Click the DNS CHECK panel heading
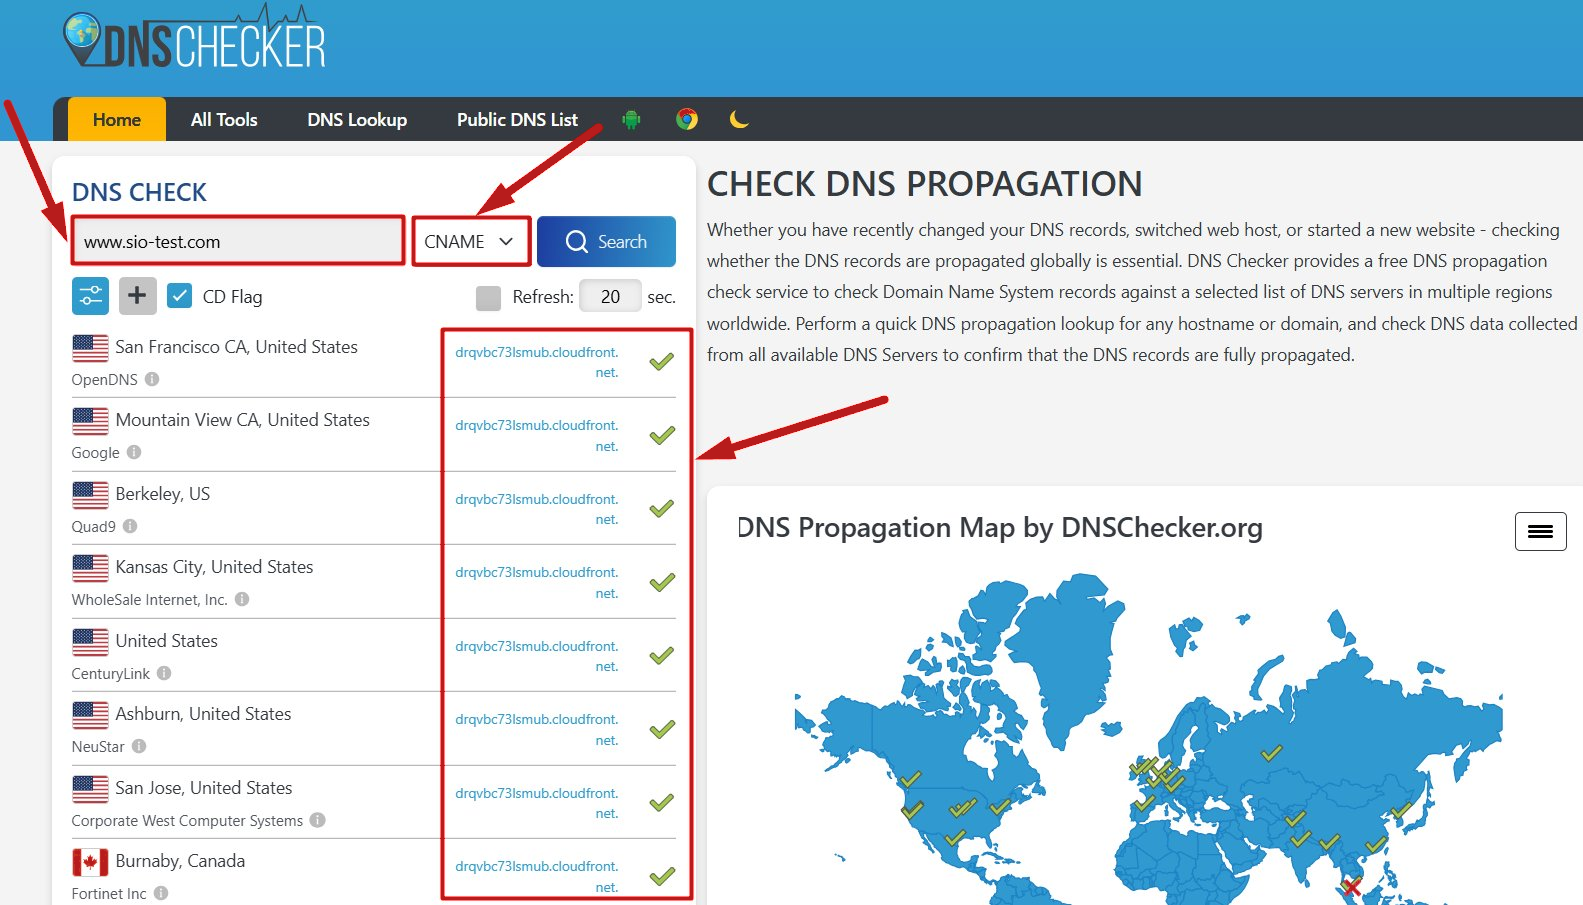 [x=139, y=192]
